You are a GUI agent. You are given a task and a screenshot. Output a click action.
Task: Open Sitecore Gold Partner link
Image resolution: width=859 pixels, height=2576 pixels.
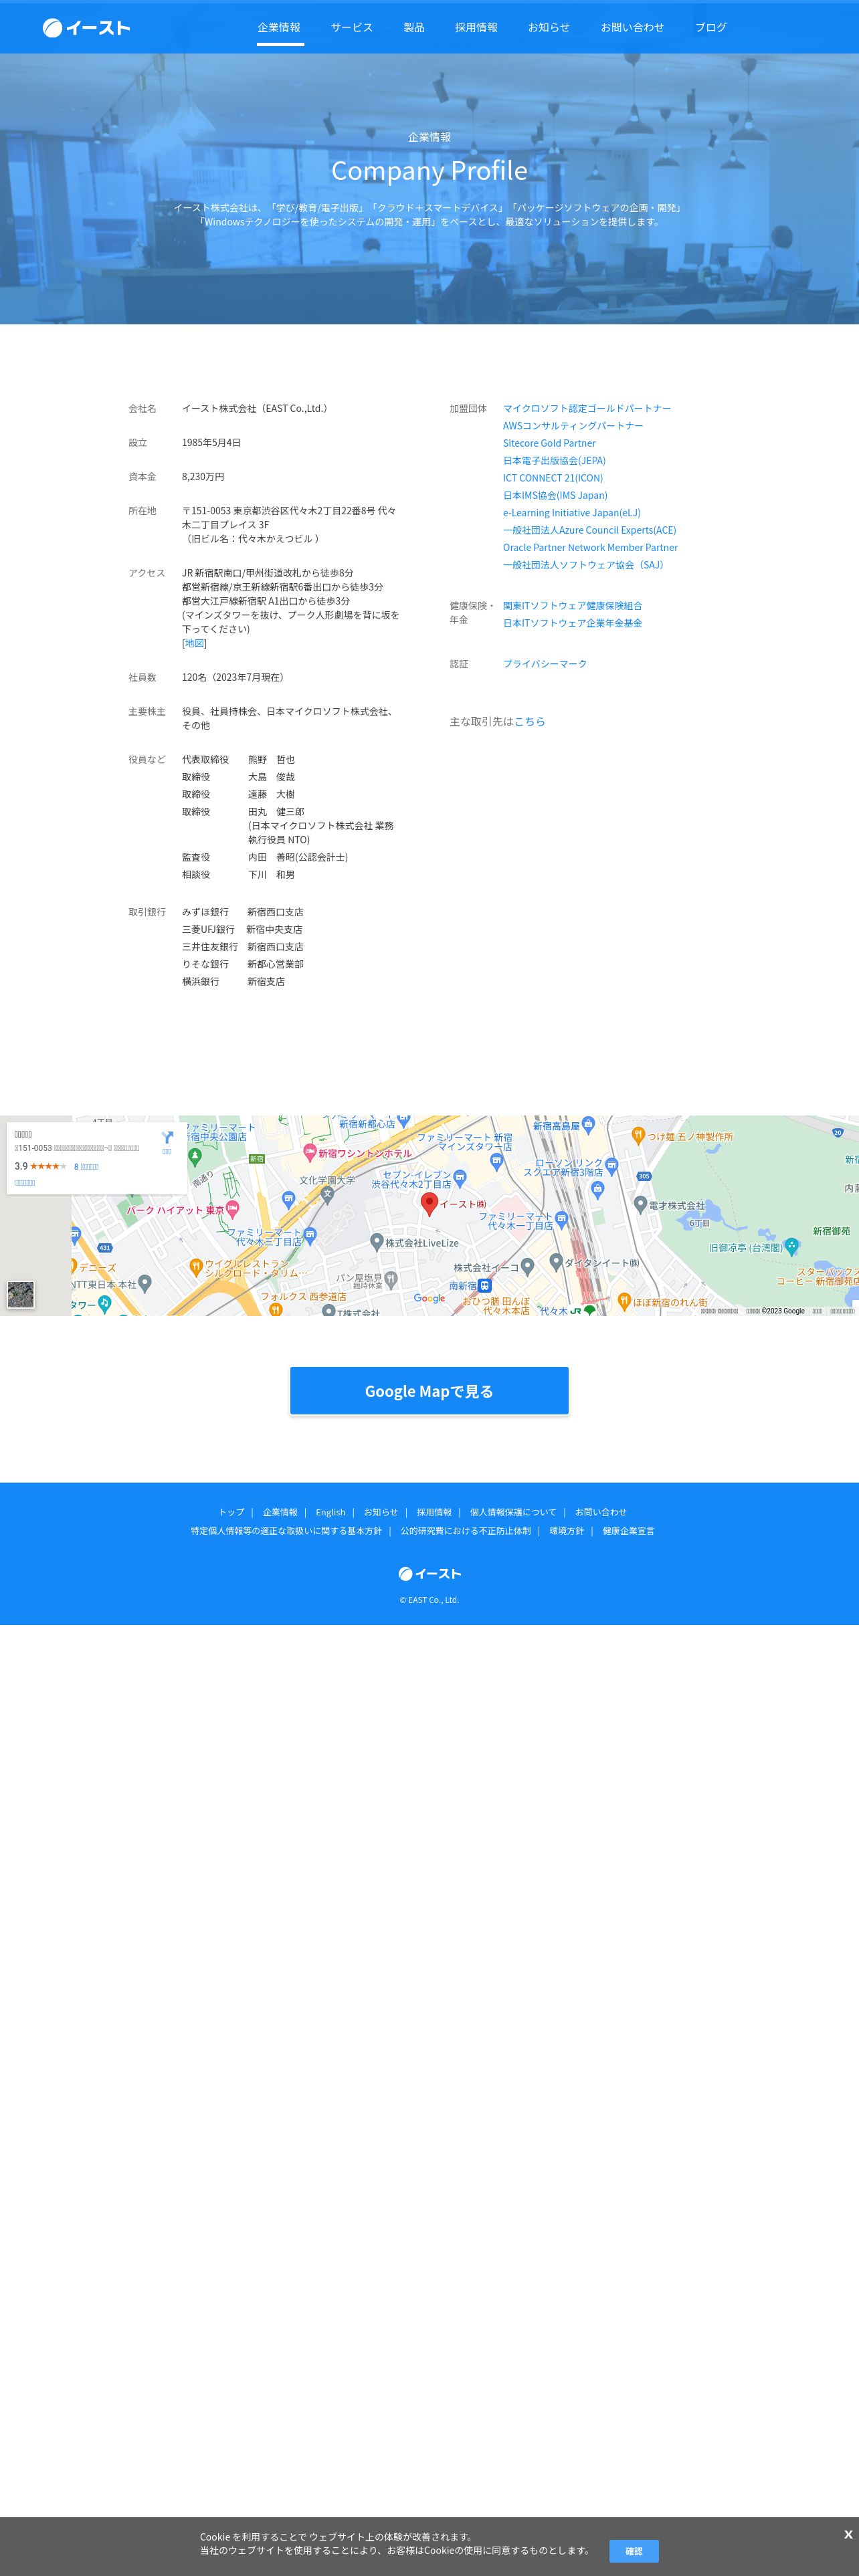tap(549, 443)
